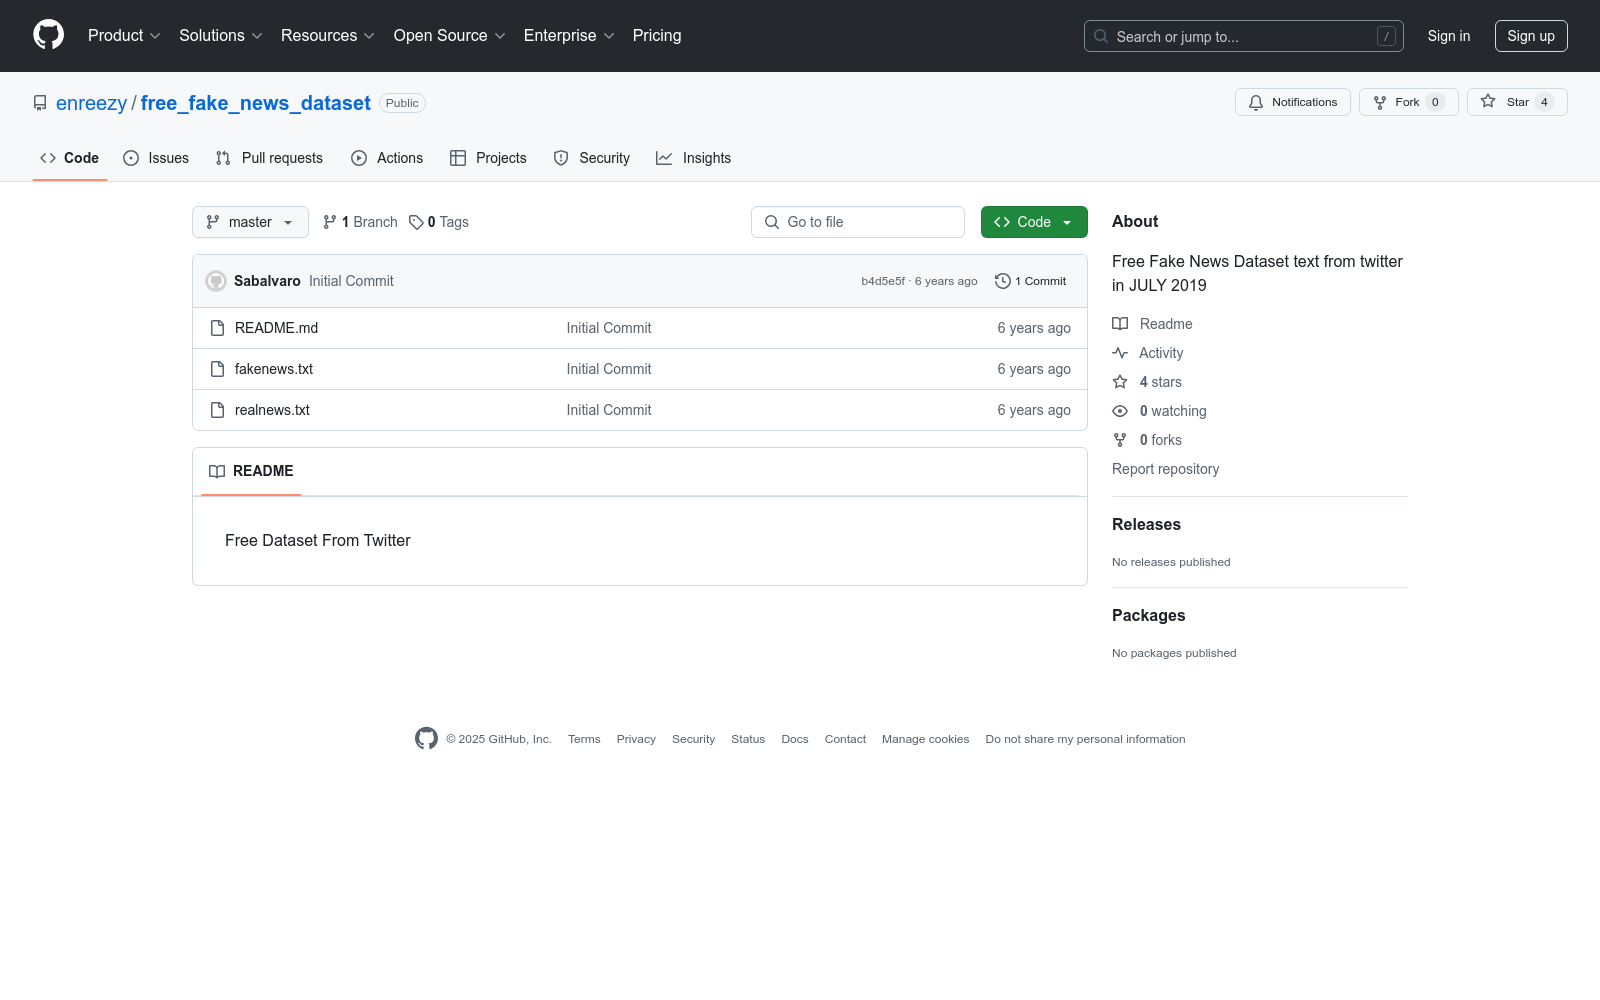The height and width of the screenshot is (1000, 1600).
Task: Click the Sabalvaro avatar image
Action: 216,281
